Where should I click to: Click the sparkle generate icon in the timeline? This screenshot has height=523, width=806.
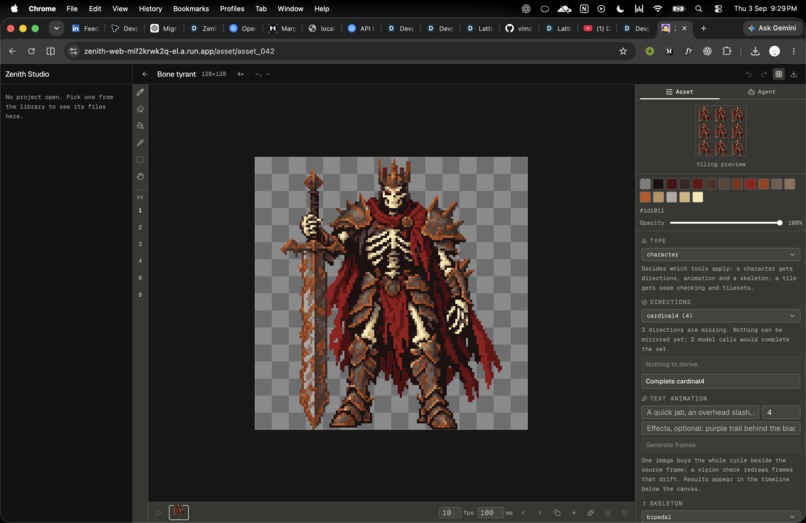591,513
